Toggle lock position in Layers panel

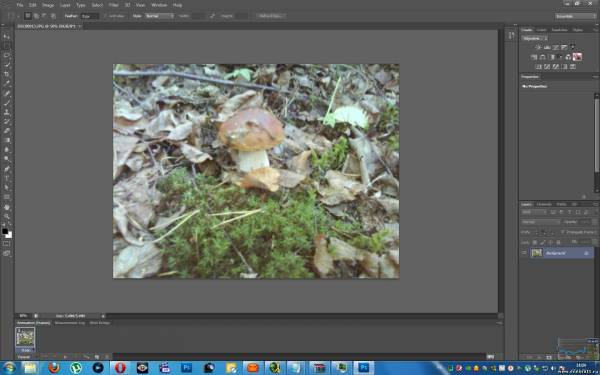click(x=551, y=242)
